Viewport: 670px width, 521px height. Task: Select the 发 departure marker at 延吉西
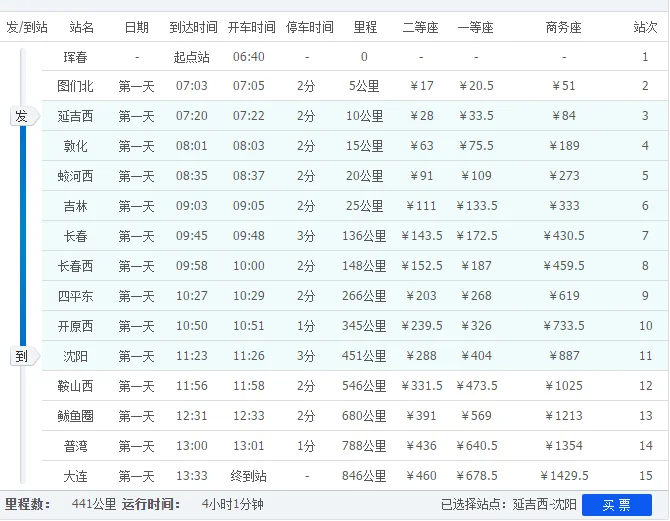pyautogui.click(x=25, y=116)
